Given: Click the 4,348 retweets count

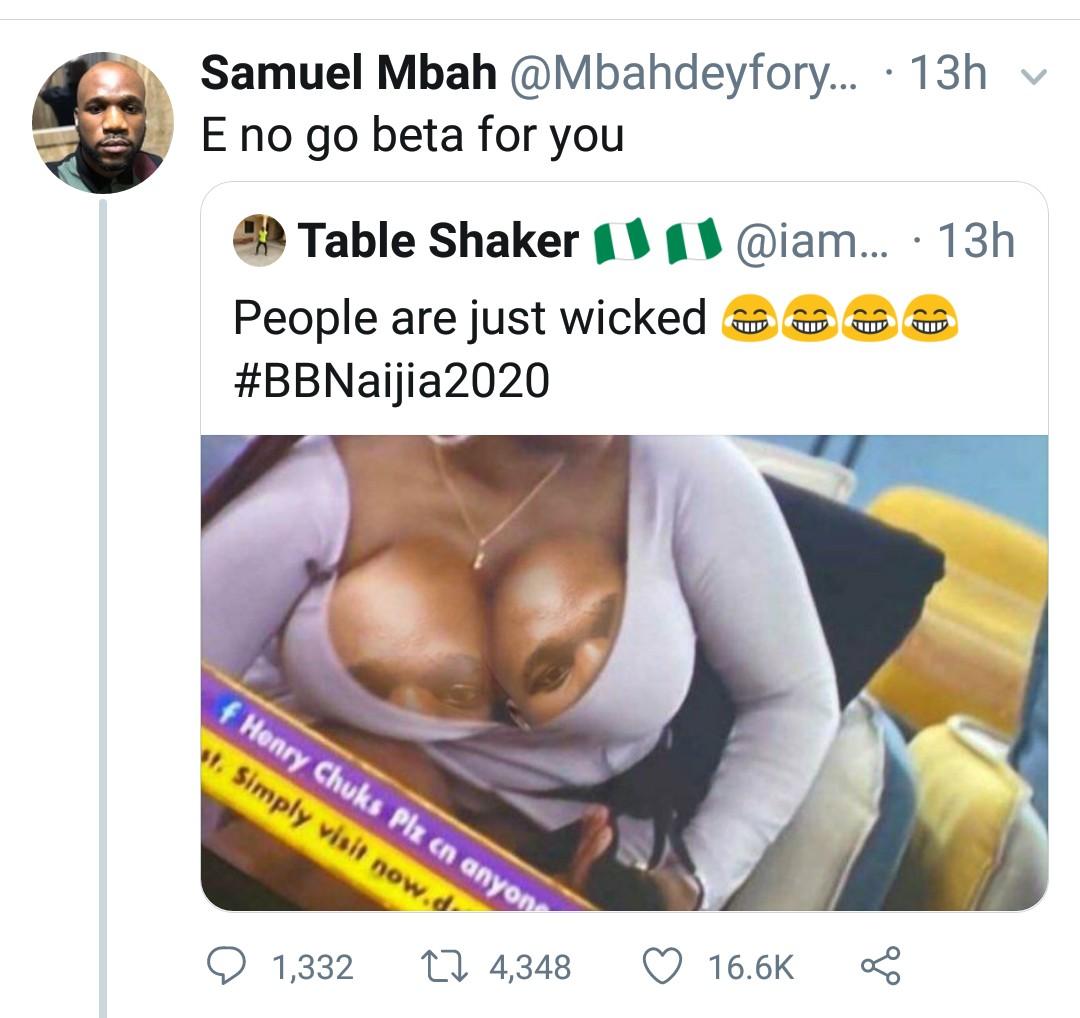Looking at the screenshot, I should tap(530, 967).
